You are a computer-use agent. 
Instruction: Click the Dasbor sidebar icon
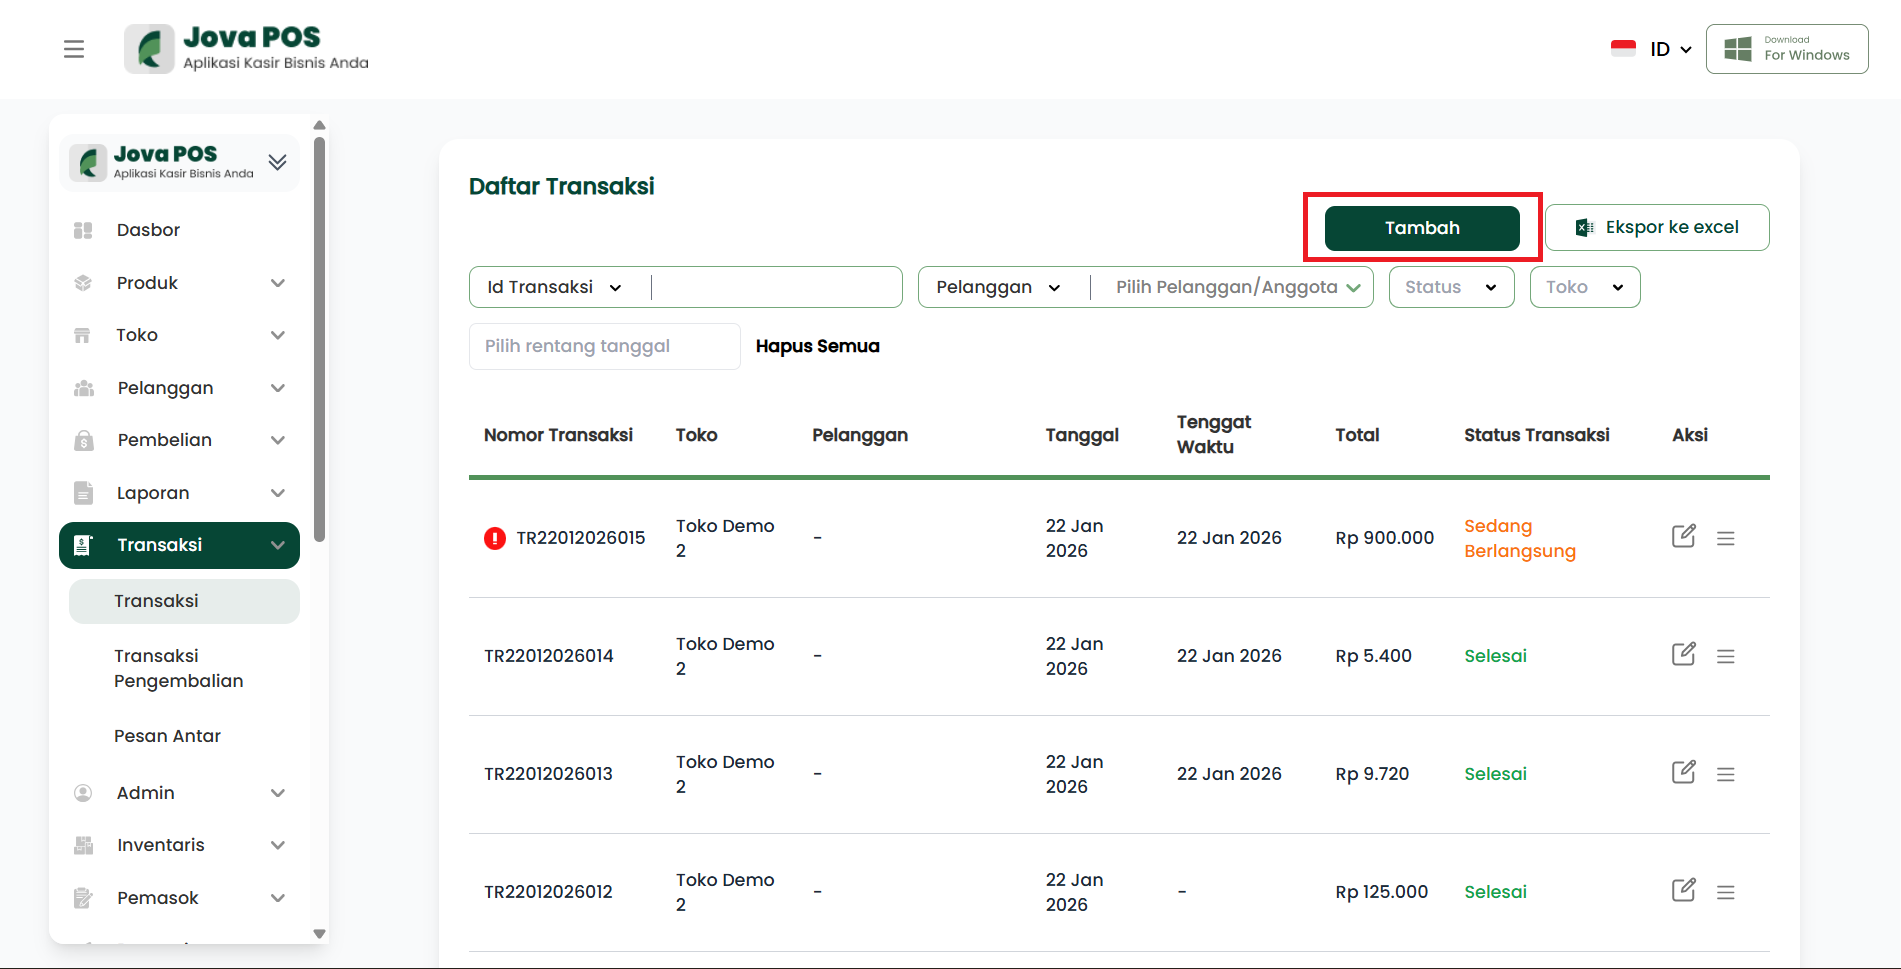pos(83,231)
